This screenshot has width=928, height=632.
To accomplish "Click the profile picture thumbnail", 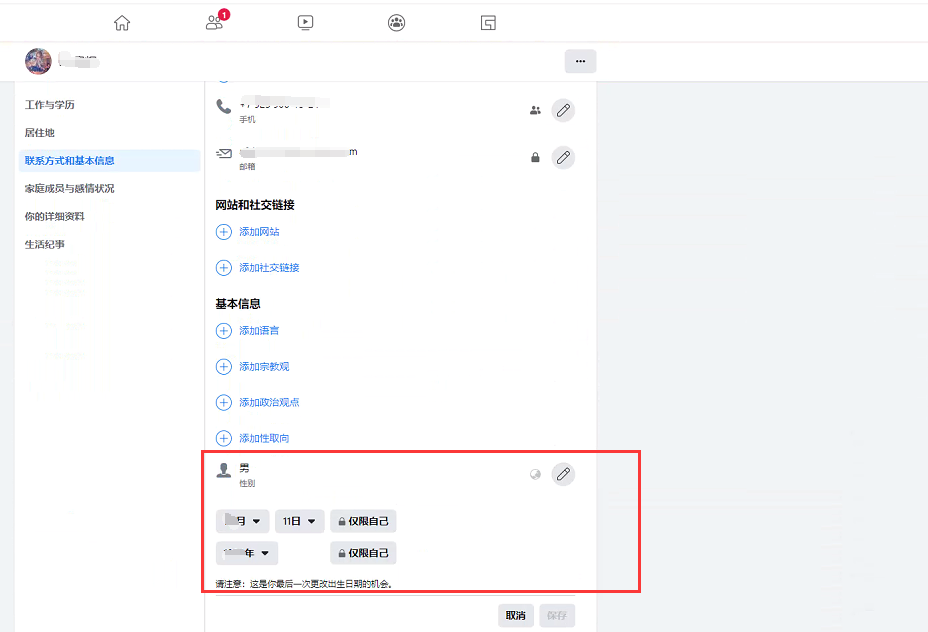I will click(x=38, y=61).
